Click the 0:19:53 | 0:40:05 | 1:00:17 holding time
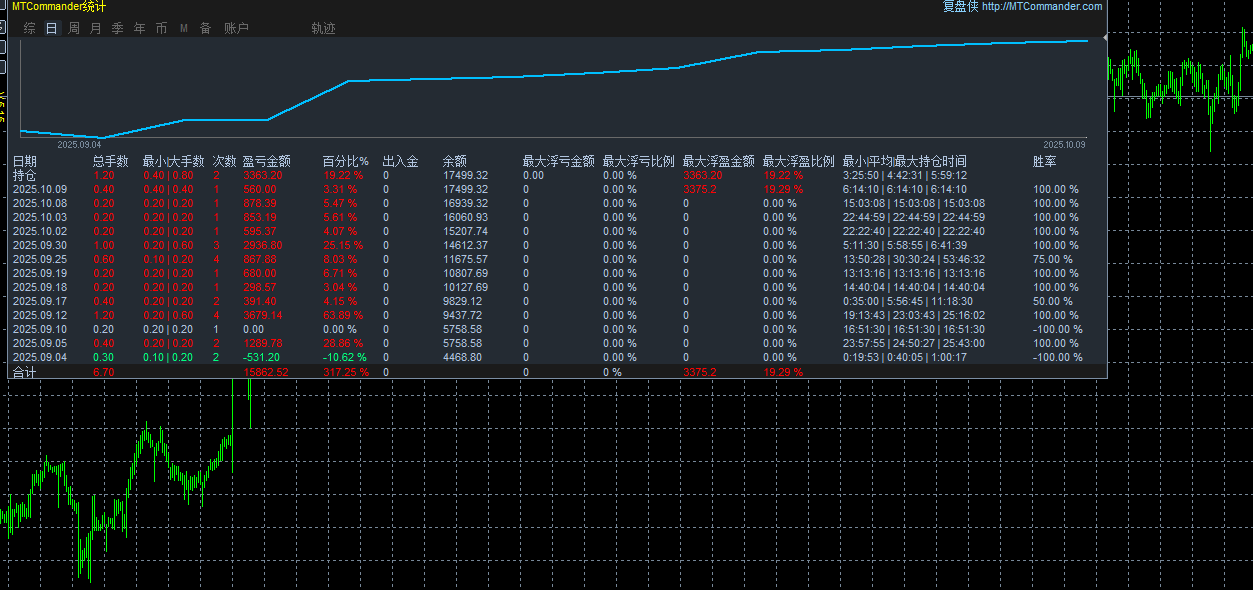 pos(905,357)
